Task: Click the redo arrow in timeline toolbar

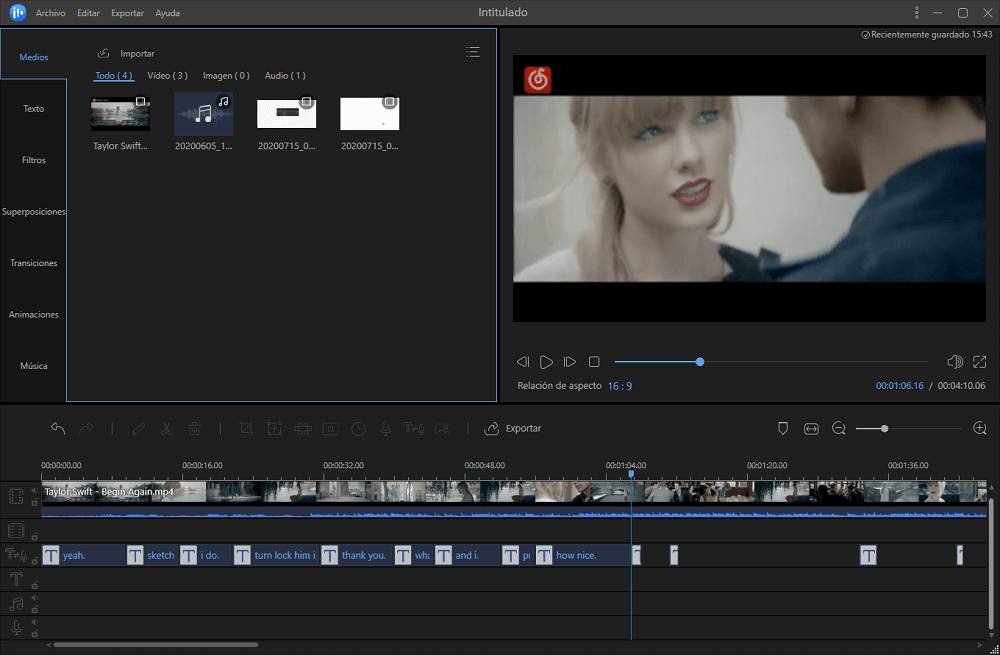Action: point(86,429)
